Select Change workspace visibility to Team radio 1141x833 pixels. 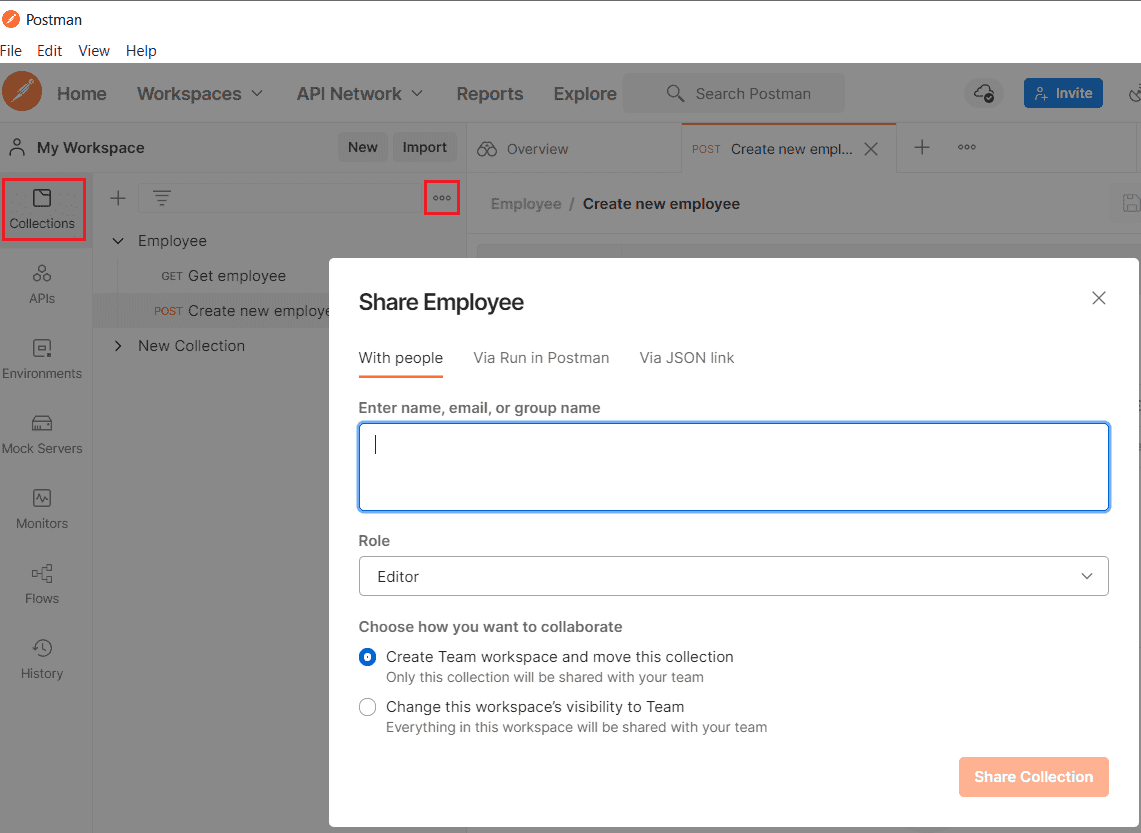[367, 707]
